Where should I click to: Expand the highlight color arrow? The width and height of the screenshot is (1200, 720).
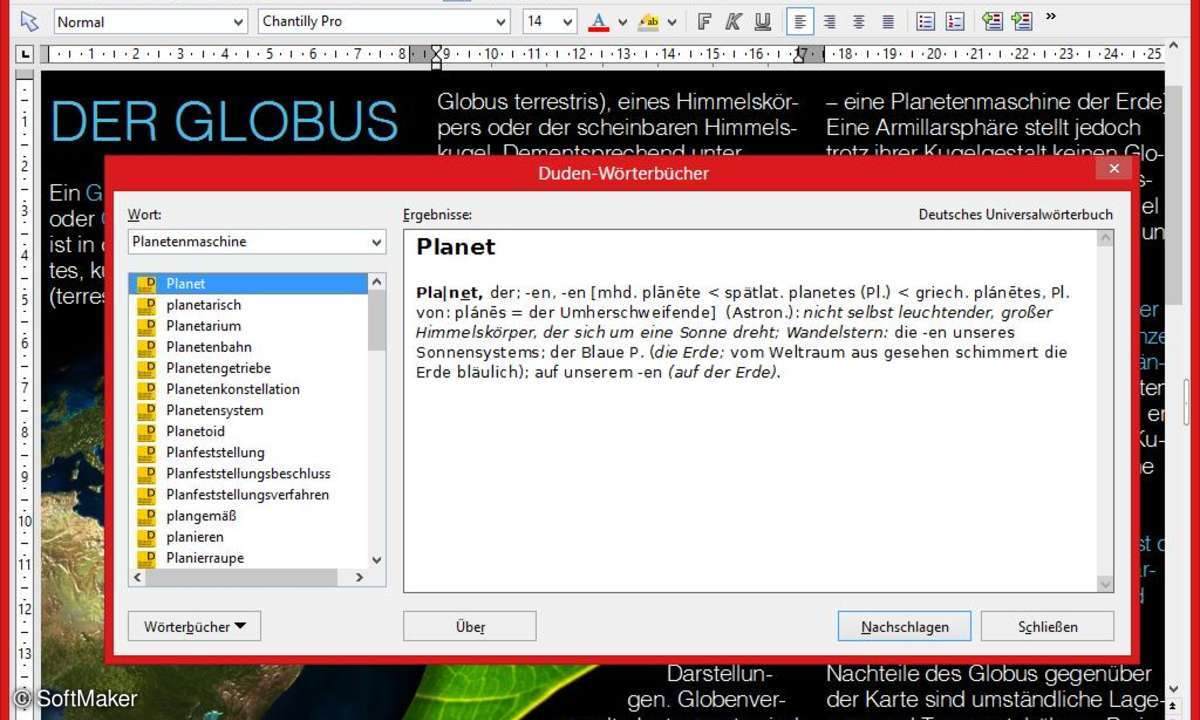coord(672,22)
